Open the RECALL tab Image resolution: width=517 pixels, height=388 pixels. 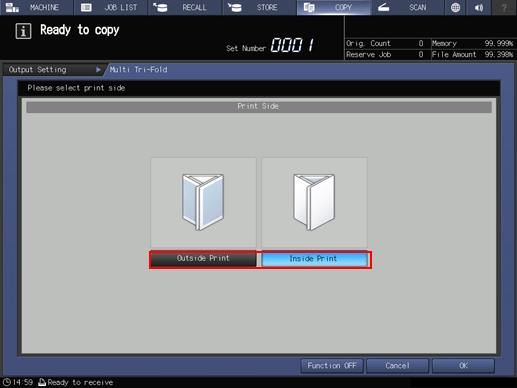click(x=185, y=7)
